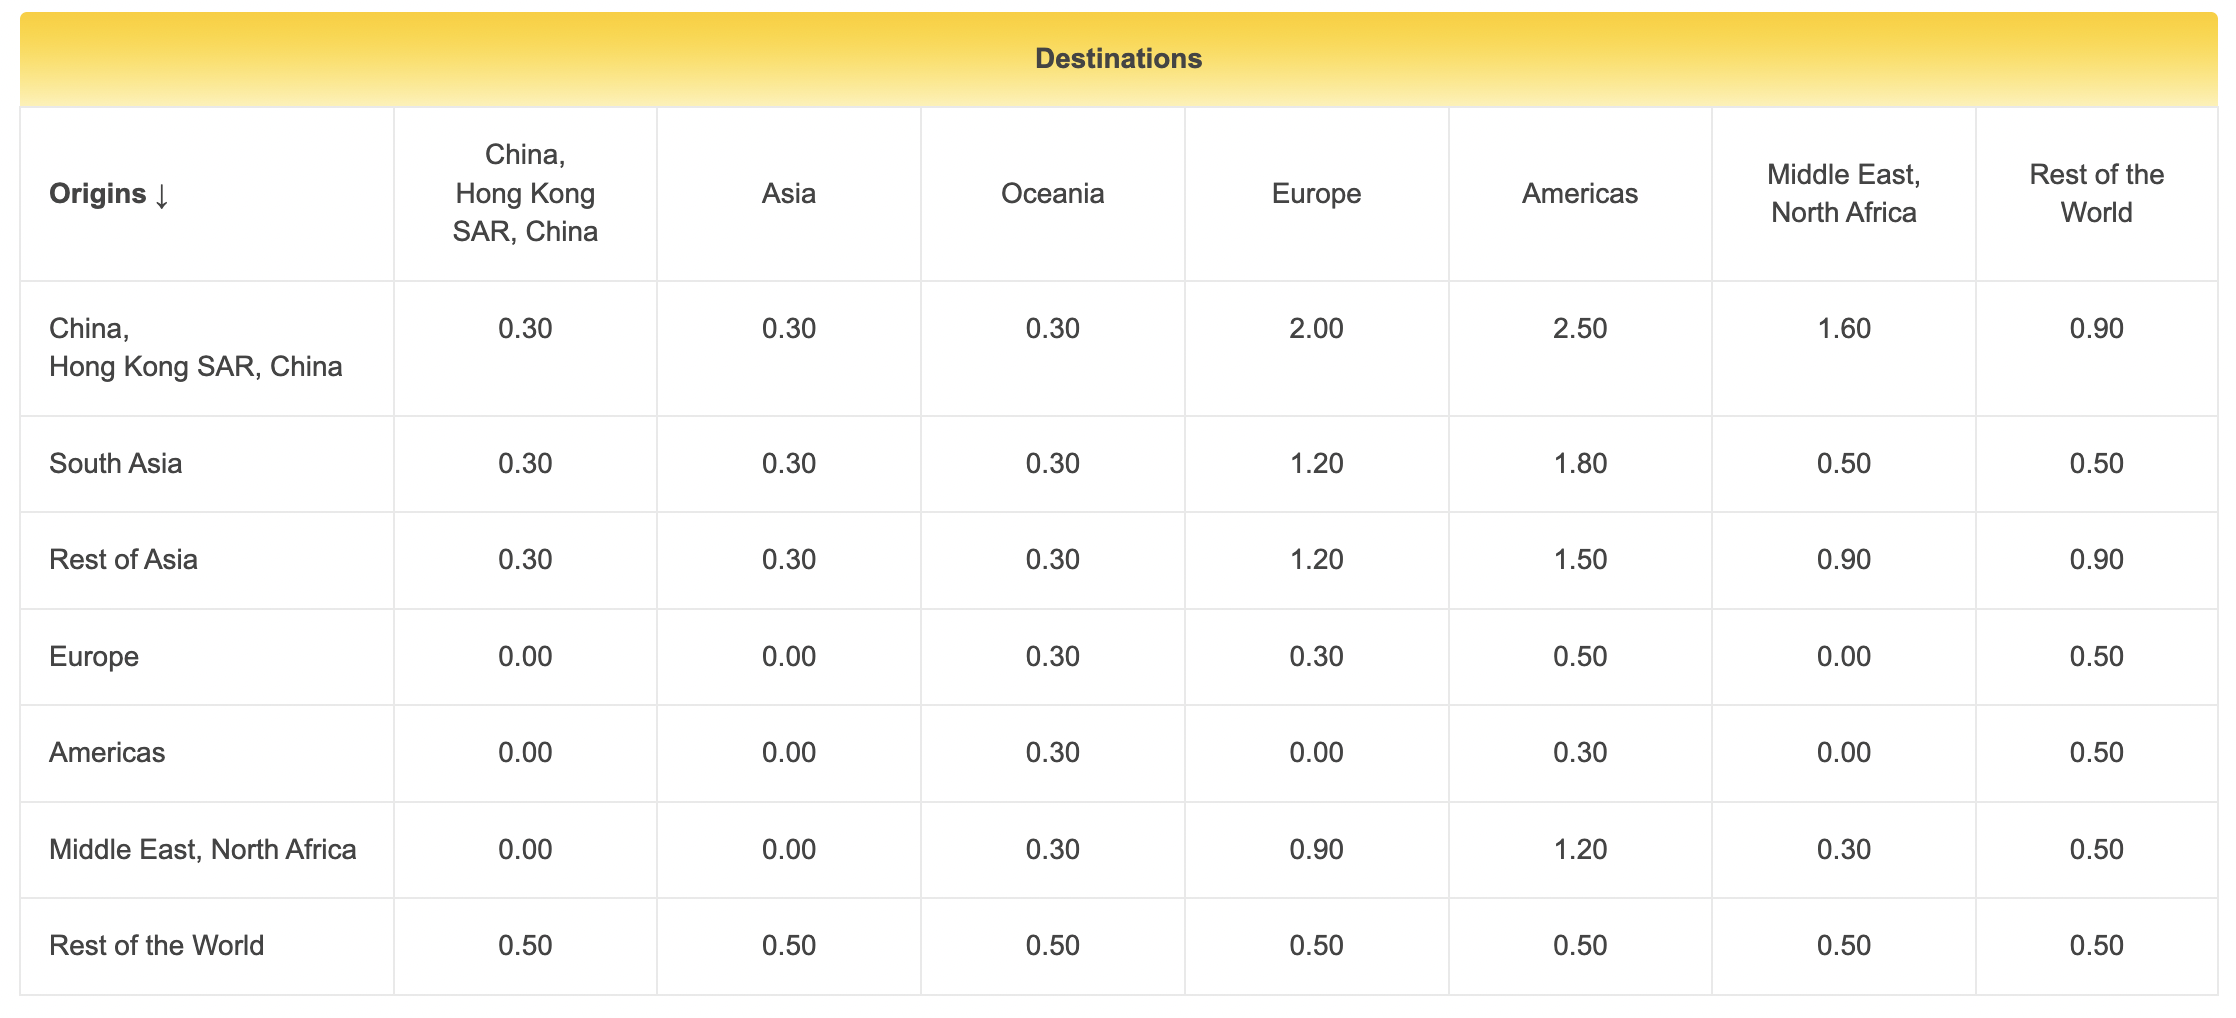The width and height of the screenshot is (2236, 1018).
Task: Click the China, Hong Kong SAR origin row label
Action: [196, 347]
